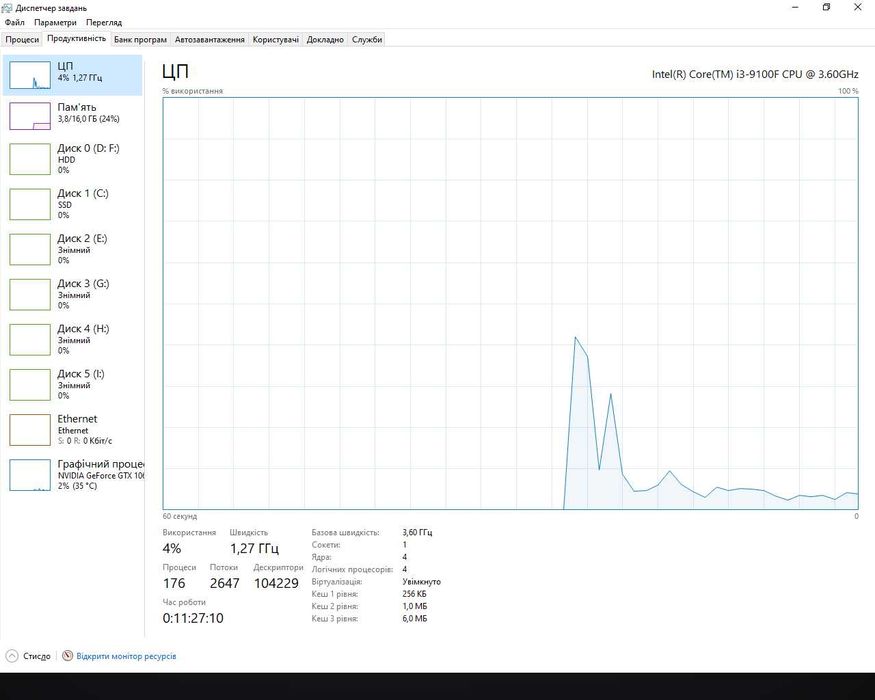The width and height of the screenshot is (875, 700).
Task: Go to the Користувачі tab
Action: click(276, 40)
